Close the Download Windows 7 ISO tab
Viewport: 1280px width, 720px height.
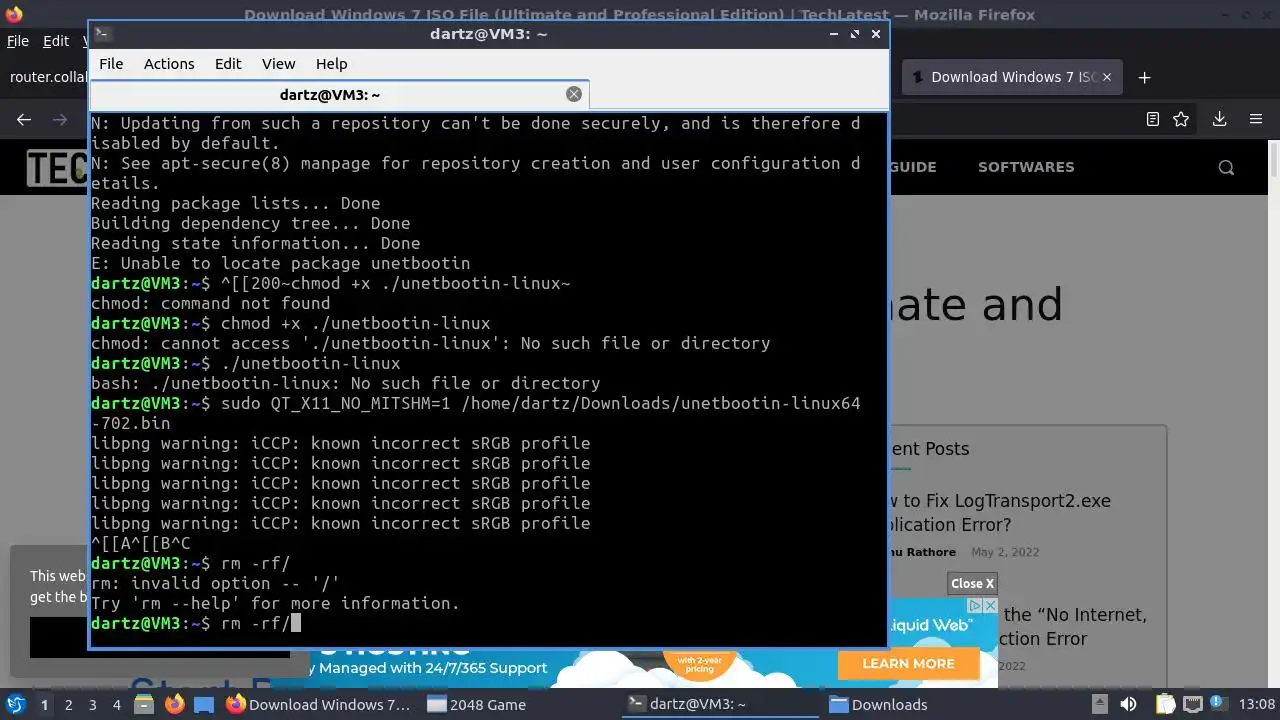tap(1107, 77)
